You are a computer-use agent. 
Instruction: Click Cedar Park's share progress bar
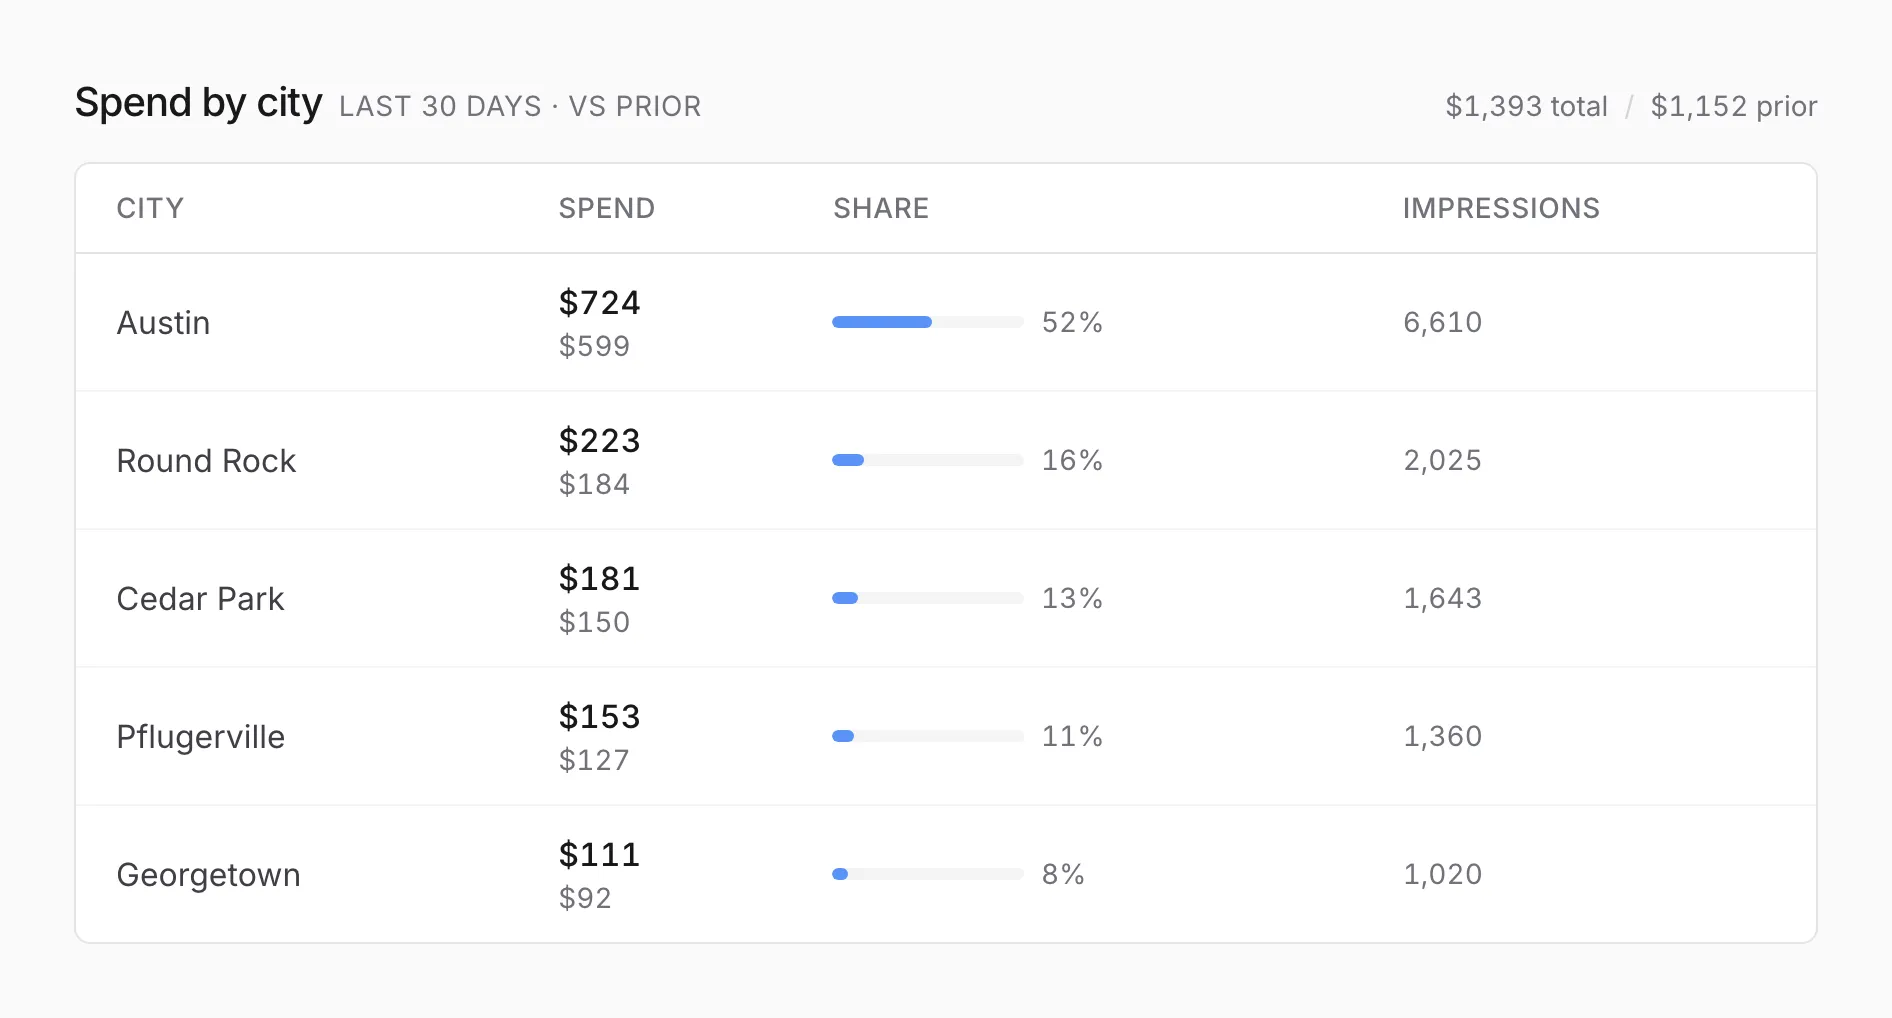pyautogui.click(x=928, y=598)
